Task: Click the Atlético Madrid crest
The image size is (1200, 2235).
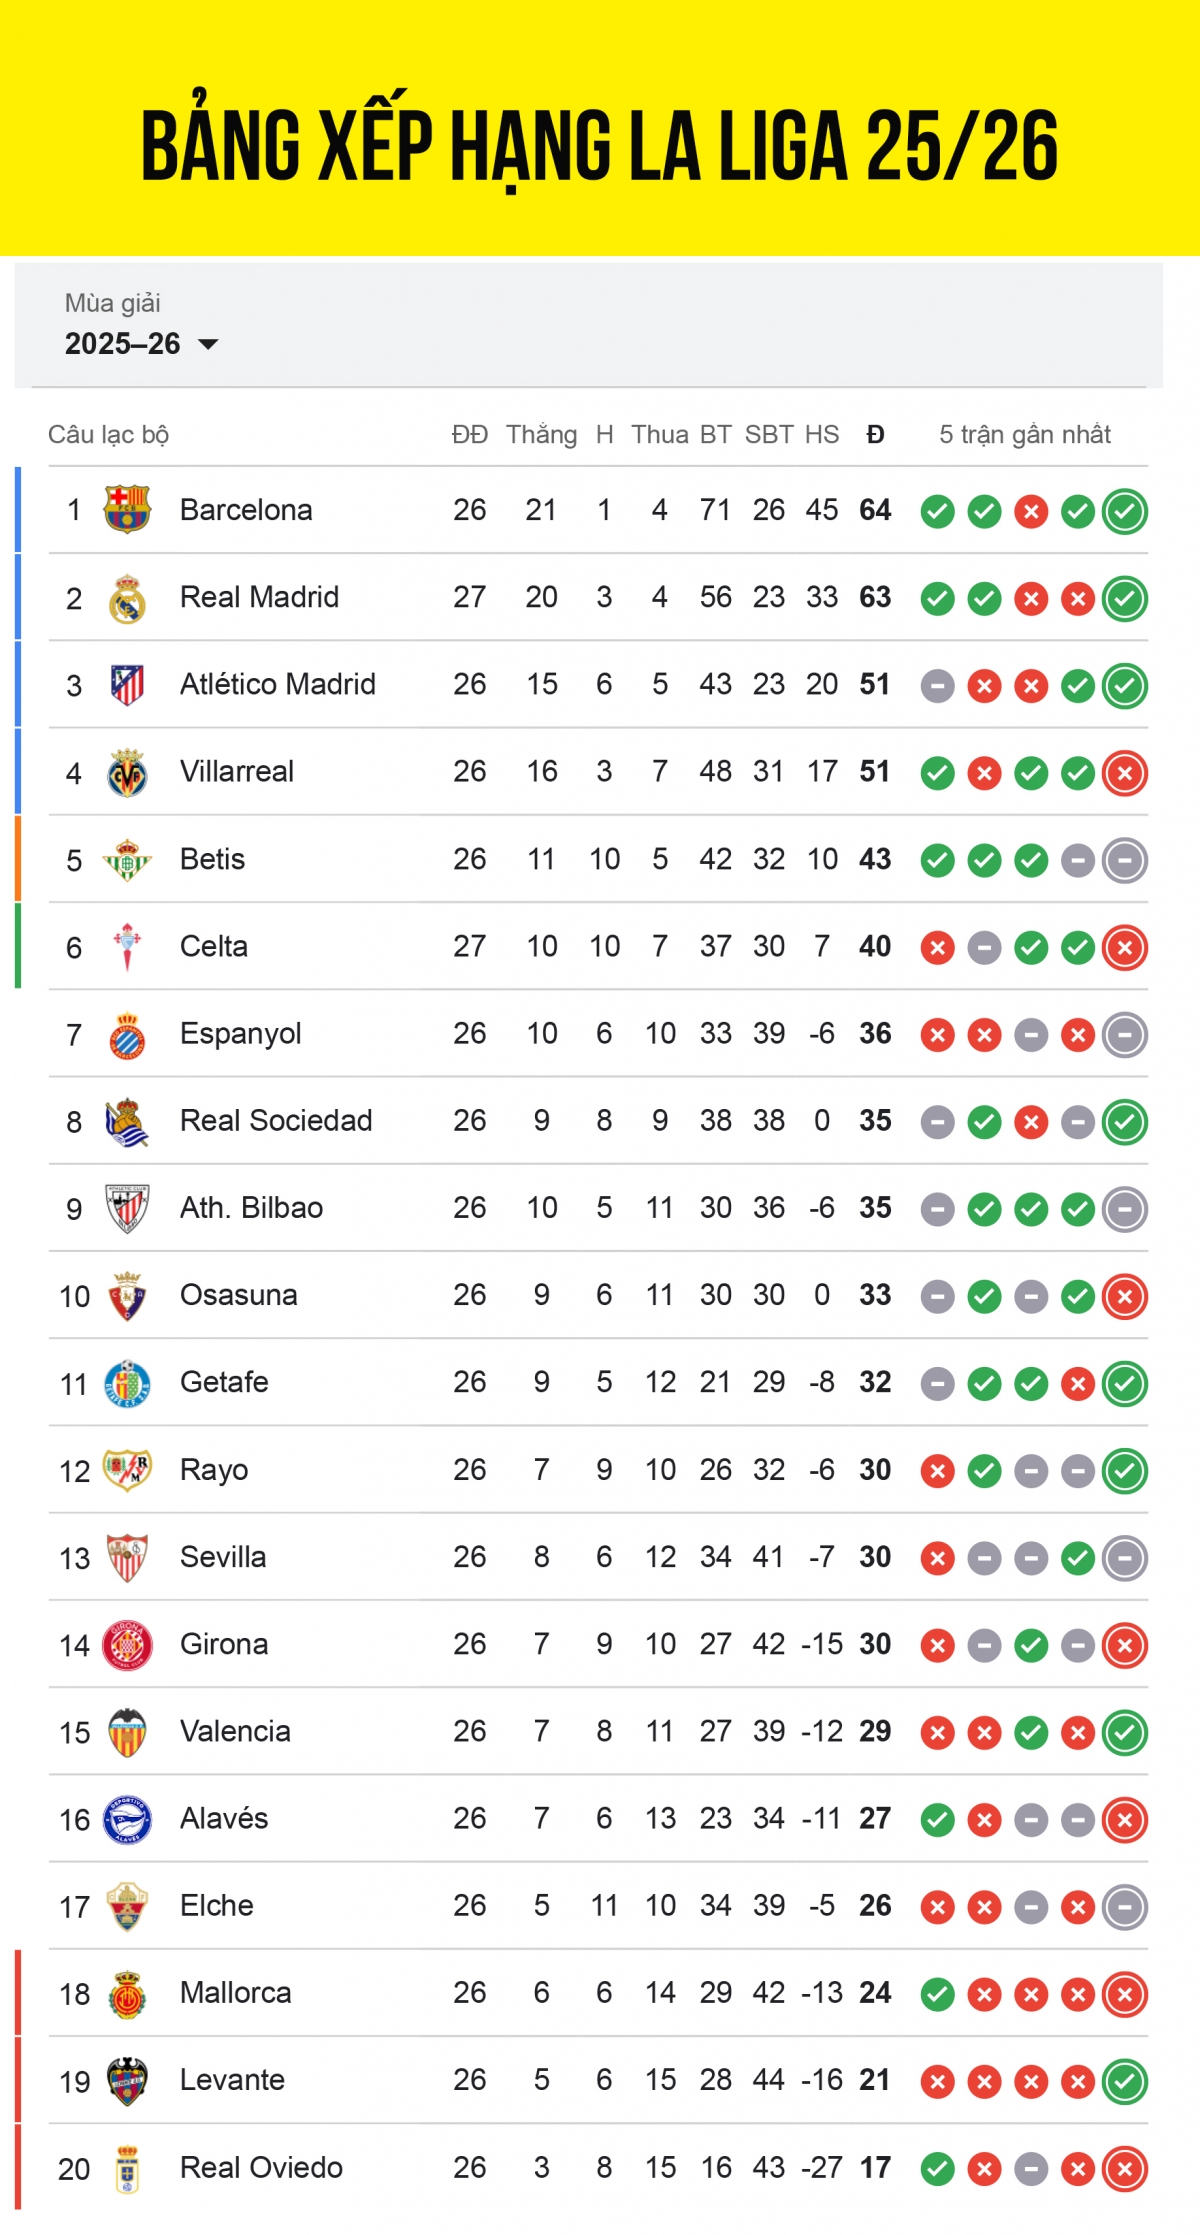Action: pyautogui.click(x=128, y=684)
